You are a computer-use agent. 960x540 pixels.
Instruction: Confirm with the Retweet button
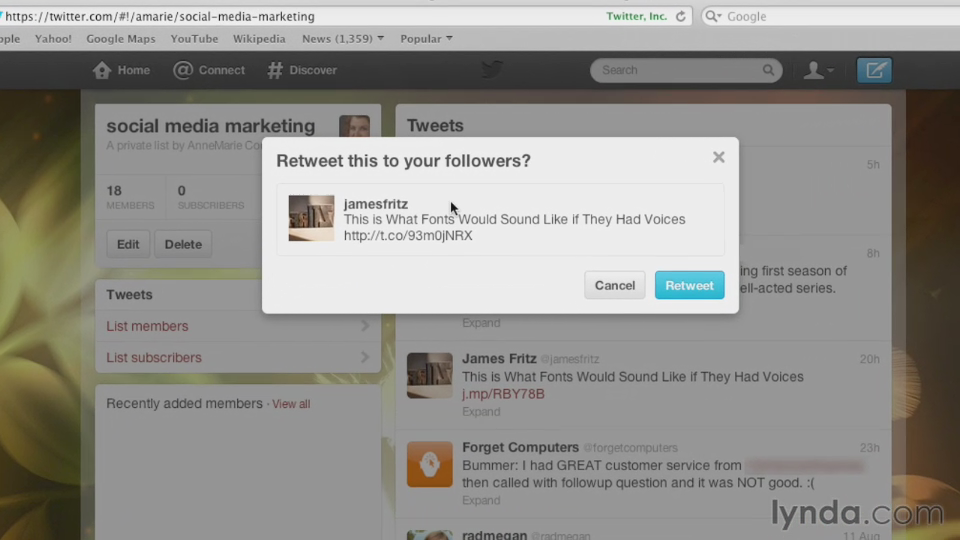689,285
